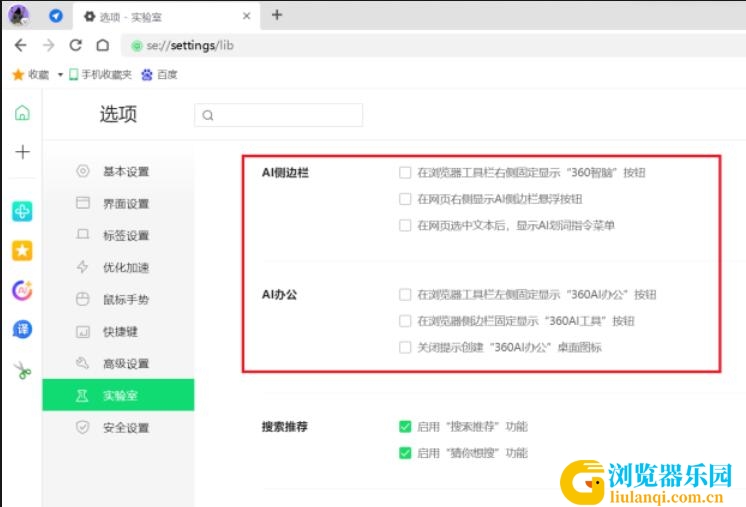Reload the current settings page
The height and width of the screenshot is (507, 746).
point(76,46)
